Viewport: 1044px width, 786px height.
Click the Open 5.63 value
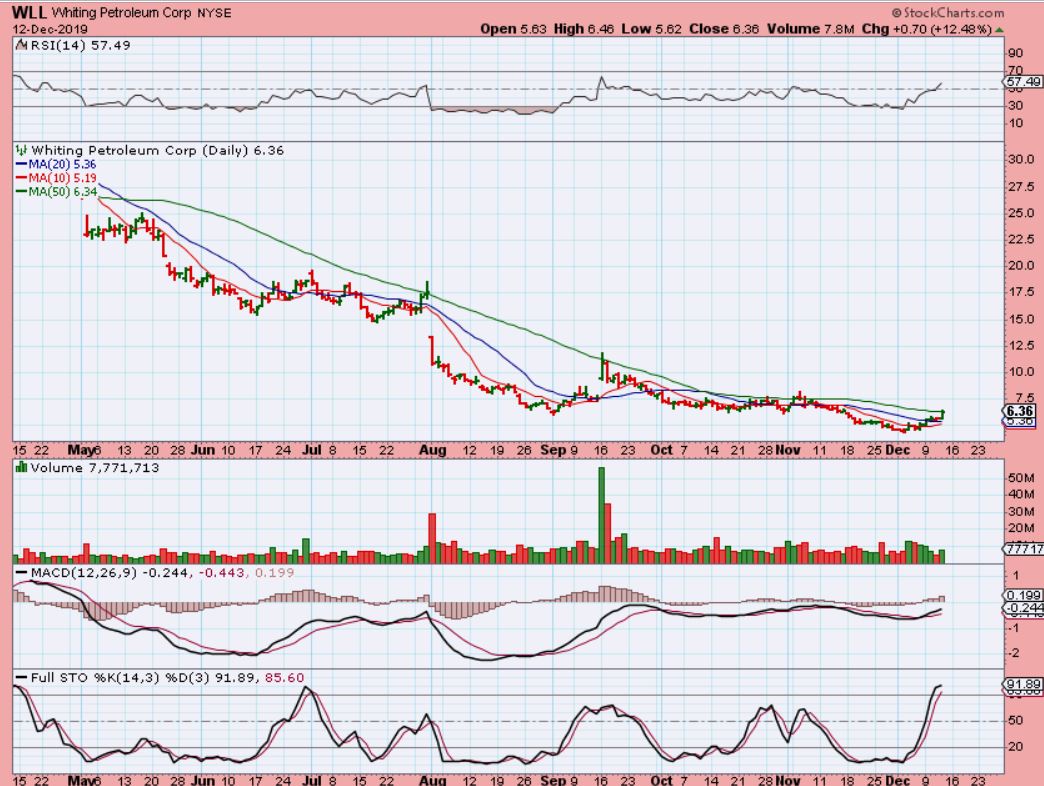513,29
